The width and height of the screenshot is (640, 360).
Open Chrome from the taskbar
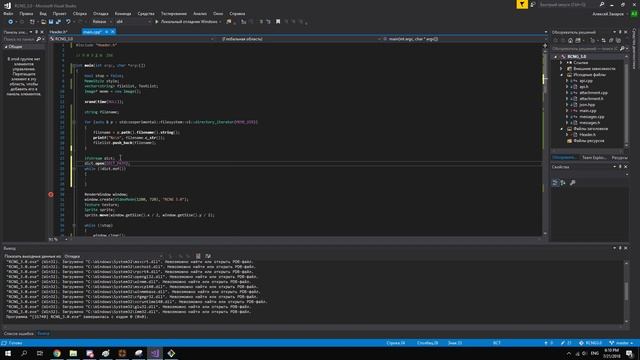57,353
